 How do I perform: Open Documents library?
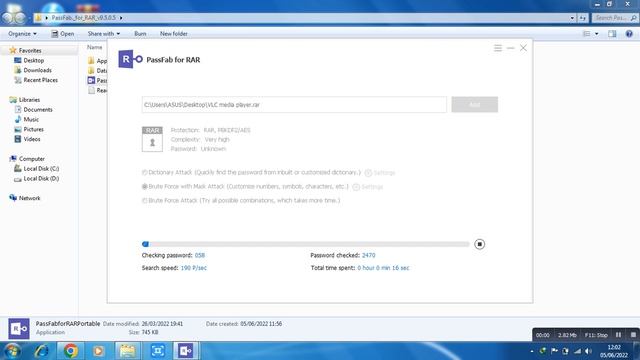coord(38,109)
